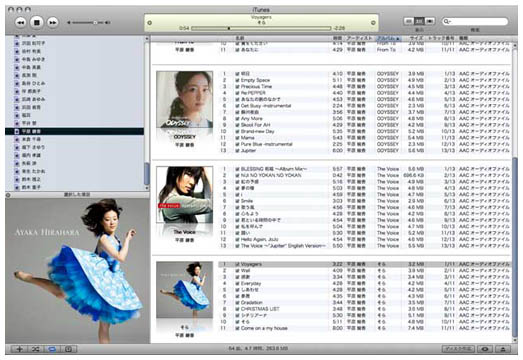Click the burn disc button
This screenshot has width=523, height=360.
coord(458,349)
